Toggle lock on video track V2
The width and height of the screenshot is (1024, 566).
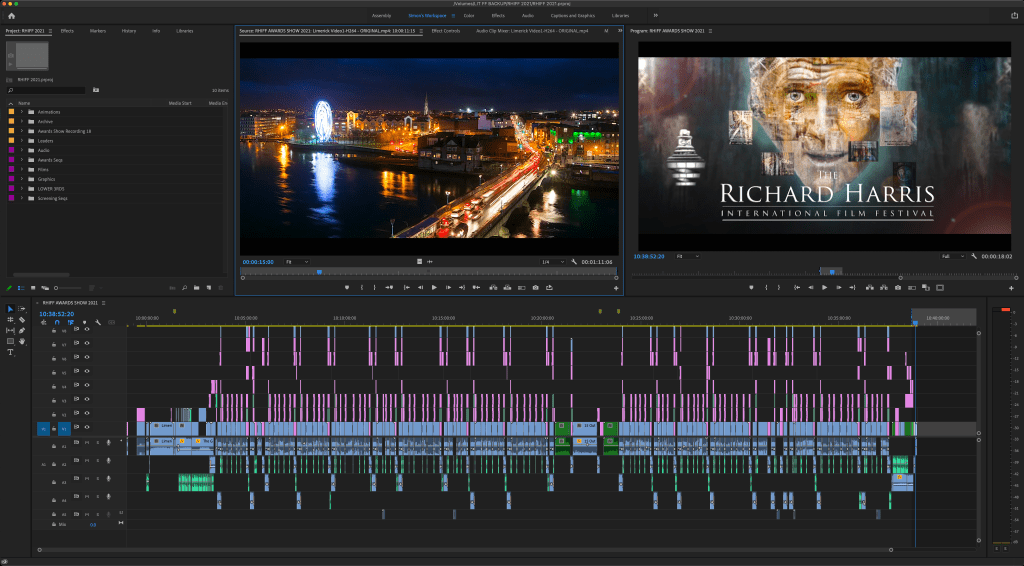[x=53, y=414]
